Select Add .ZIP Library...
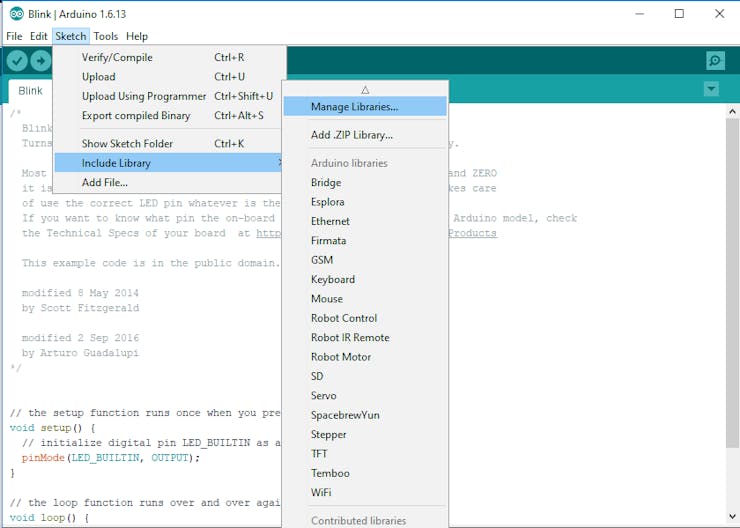Image resolution: width=740 pixels, height=528 pixels. point(365,135)
